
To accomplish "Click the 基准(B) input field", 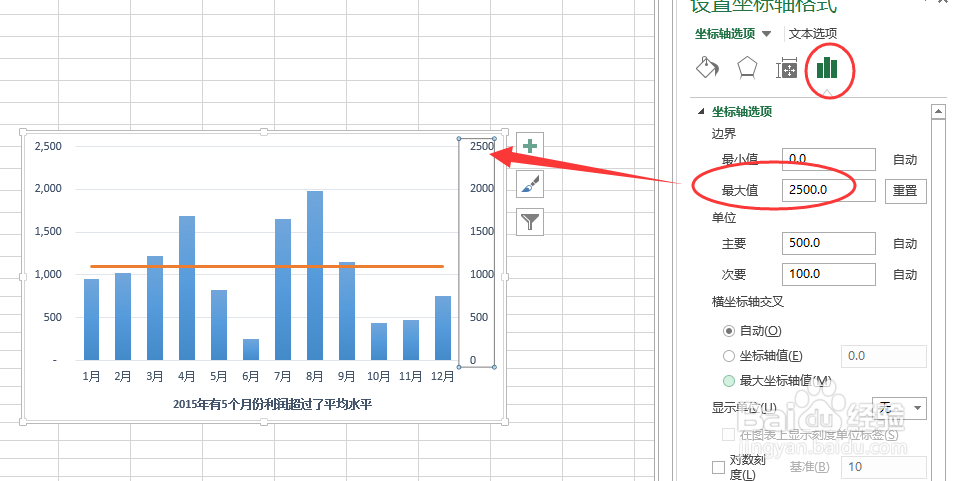I will click(883, 467).
